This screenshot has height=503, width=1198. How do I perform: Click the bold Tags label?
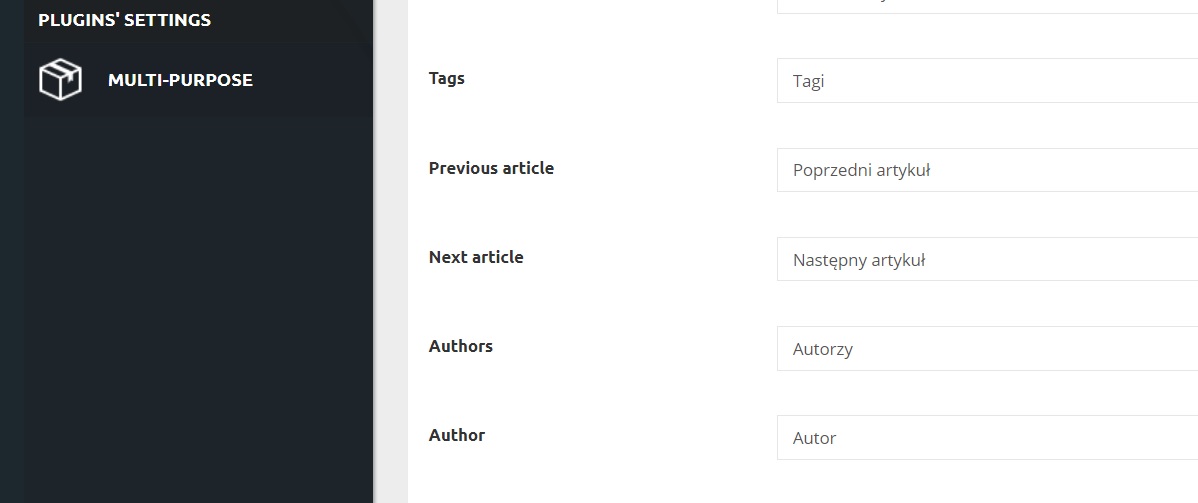coord(446,78)
